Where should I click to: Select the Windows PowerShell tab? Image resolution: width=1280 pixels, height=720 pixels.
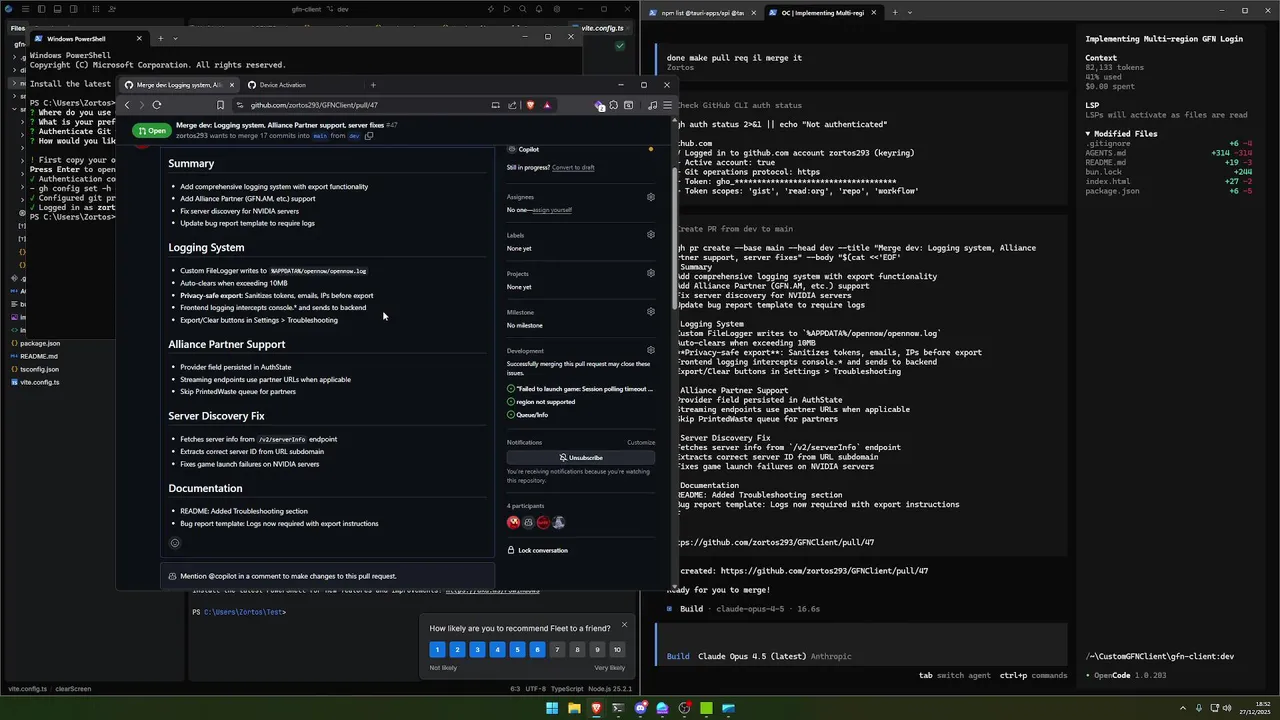point(88,39)
